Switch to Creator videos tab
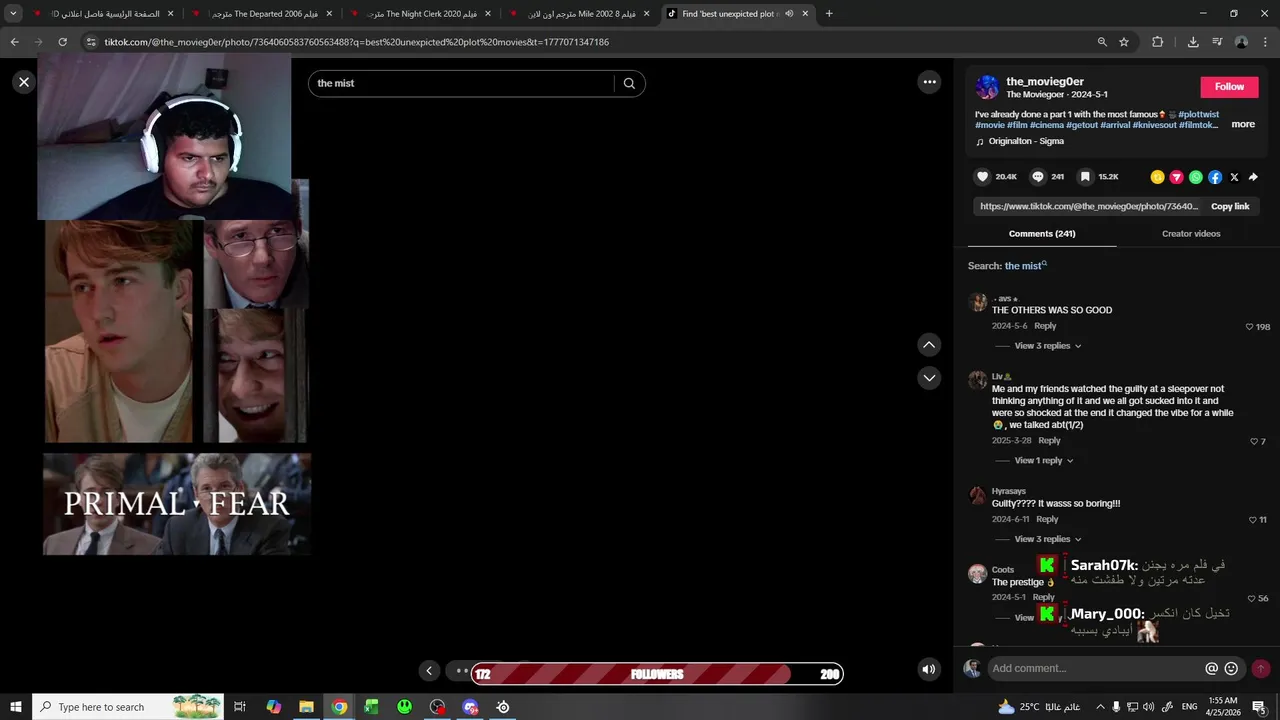Viewport: 1280px width, 720px height. pos(1191,234)
